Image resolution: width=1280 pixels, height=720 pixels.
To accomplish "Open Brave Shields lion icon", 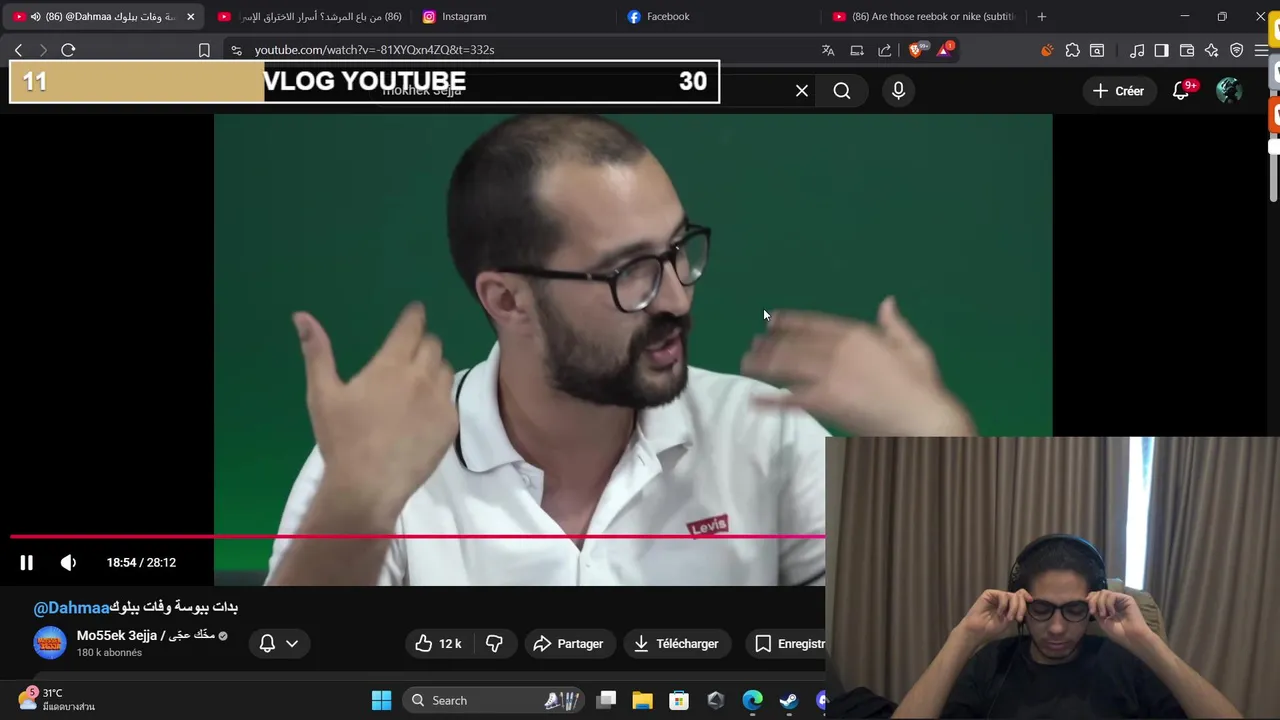I will coord(916,50).
